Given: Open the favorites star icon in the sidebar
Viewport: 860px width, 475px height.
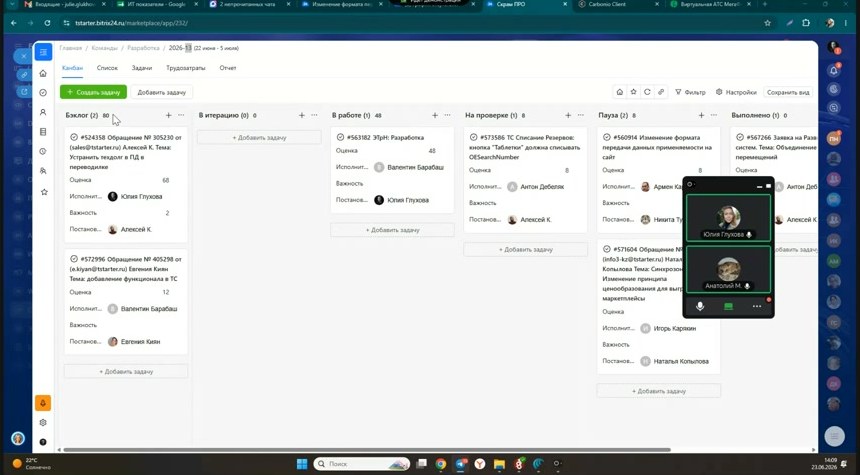Looking at the screenshot, I should point(44,192).
